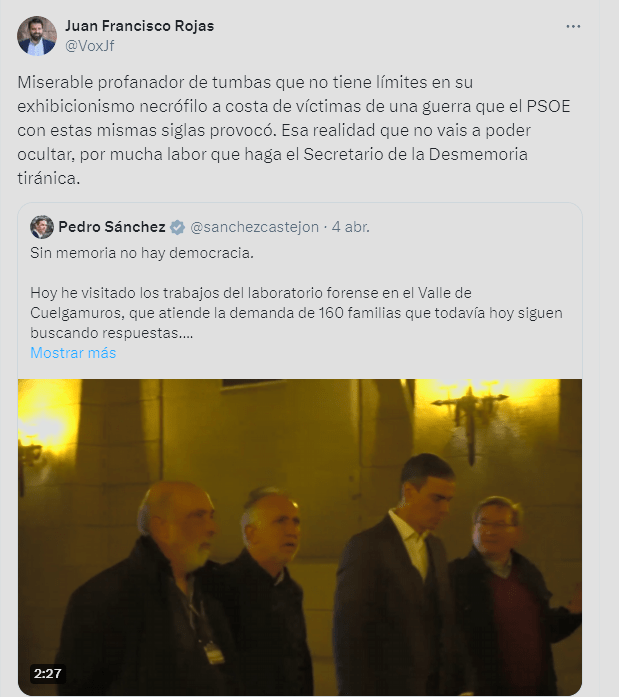Open the three-dot more options menu
This screenshot has height=697, width=619.
tap(573, 27)
